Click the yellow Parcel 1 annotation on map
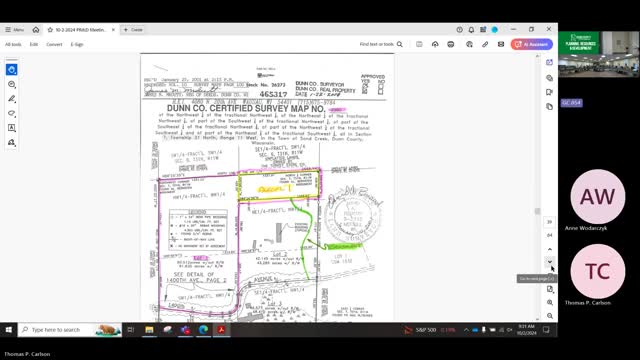The height and width of the screenshot is (360, 640). click(x=274, y=189)
